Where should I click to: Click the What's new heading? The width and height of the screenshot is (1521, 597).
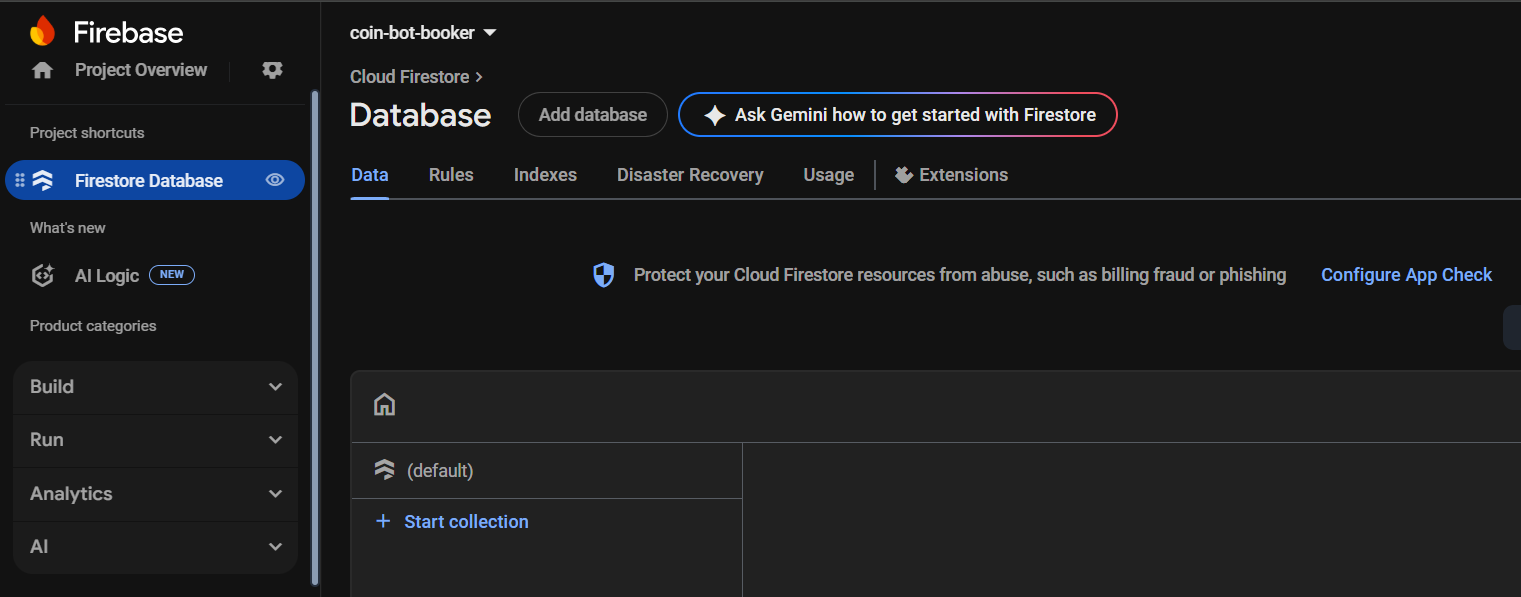coord(68,228)
